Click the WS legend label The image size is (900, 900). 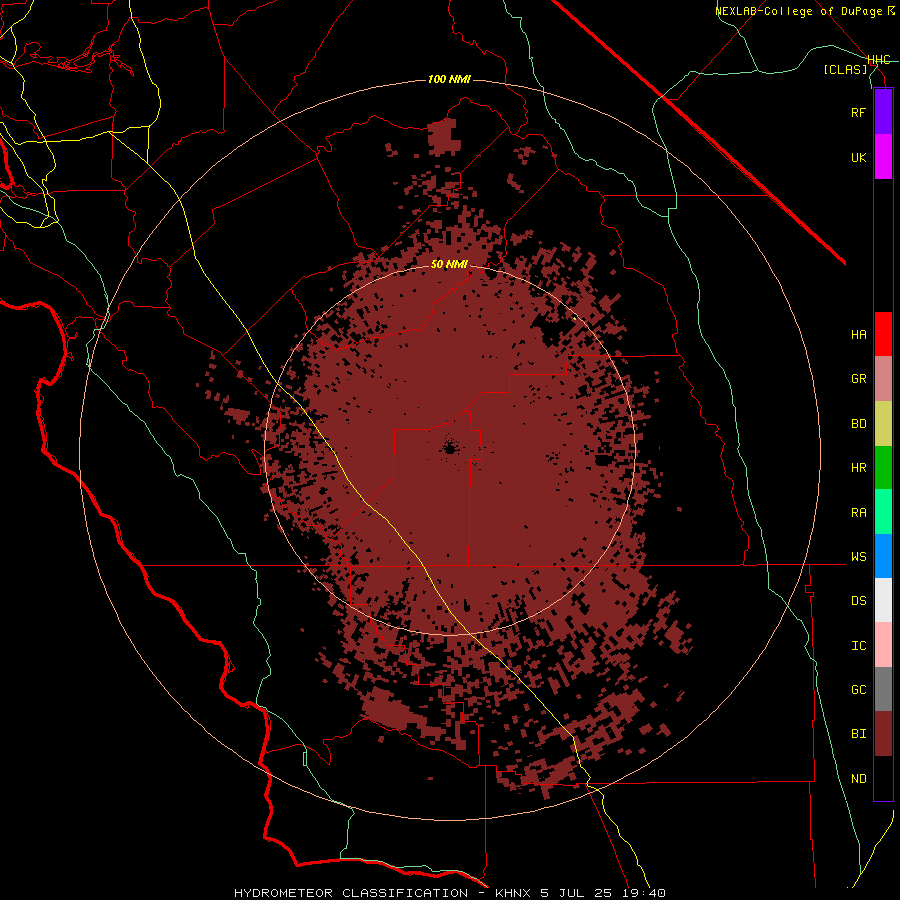(x=858, y=557)
